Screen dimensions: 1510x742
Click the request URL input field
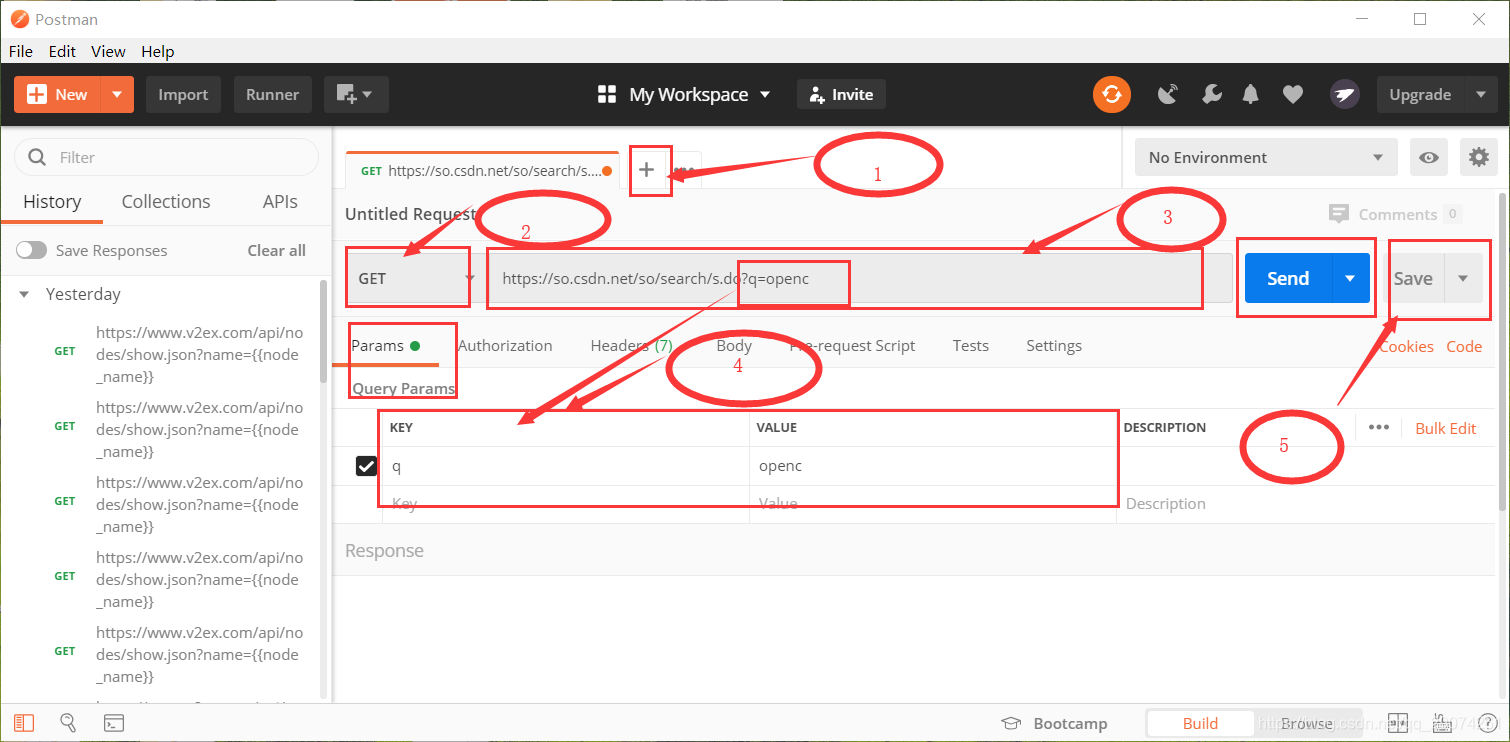click(x=860, y=279)
